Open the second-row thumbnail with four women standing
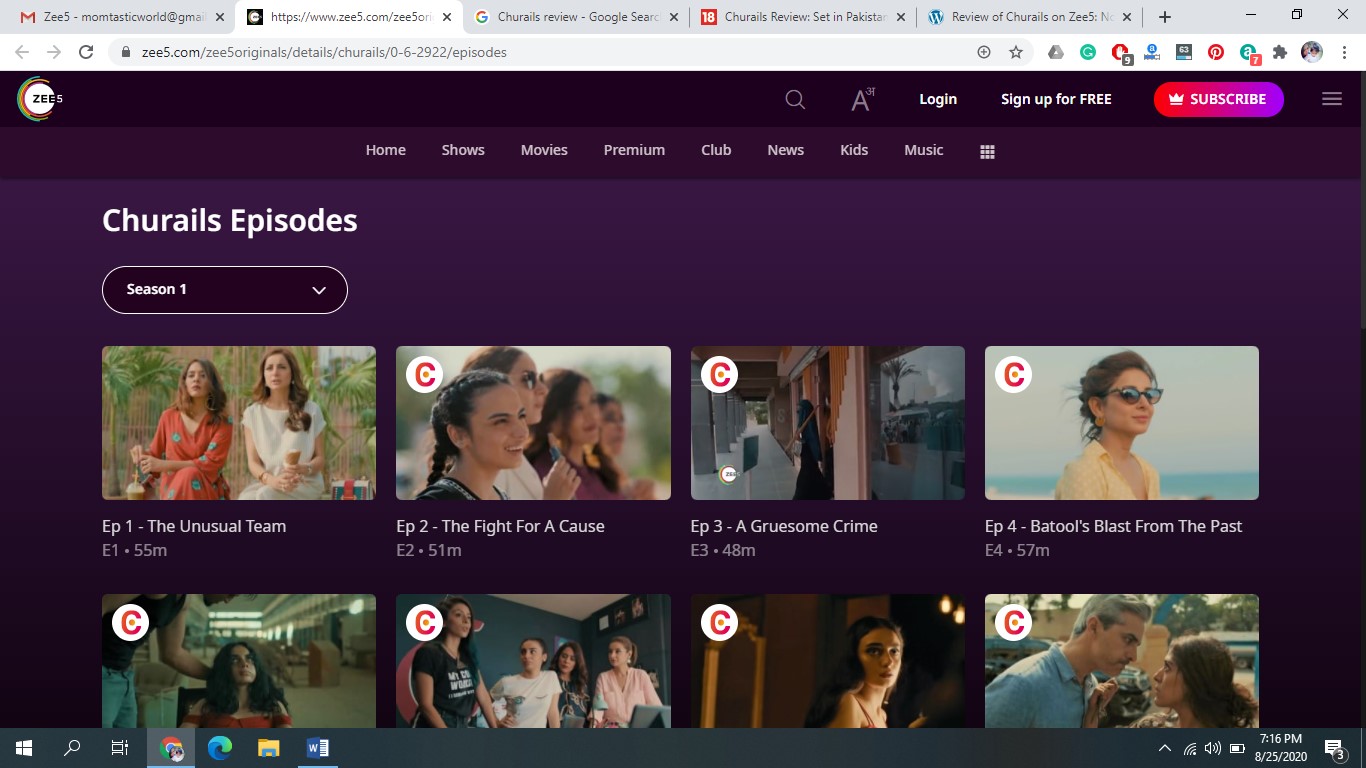The height and width of the screenshot is (768, 1366). coord(533,661)
